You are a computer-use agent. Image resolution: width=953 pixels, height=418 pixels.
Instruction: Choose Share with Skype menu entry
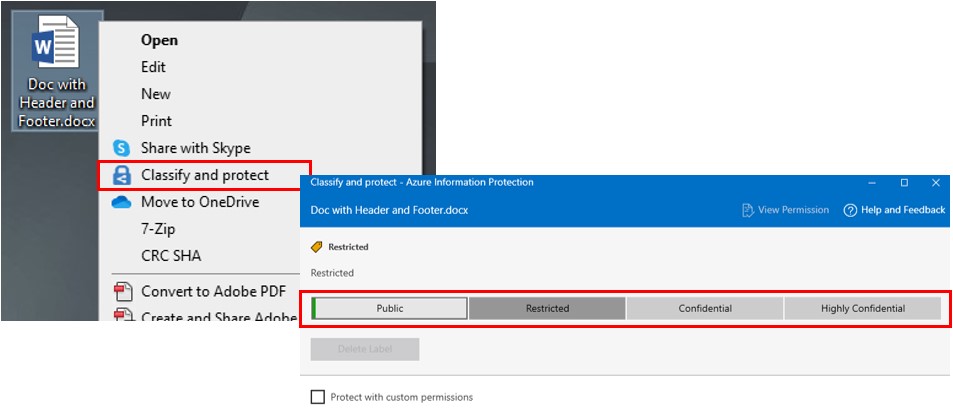point(196,148)
